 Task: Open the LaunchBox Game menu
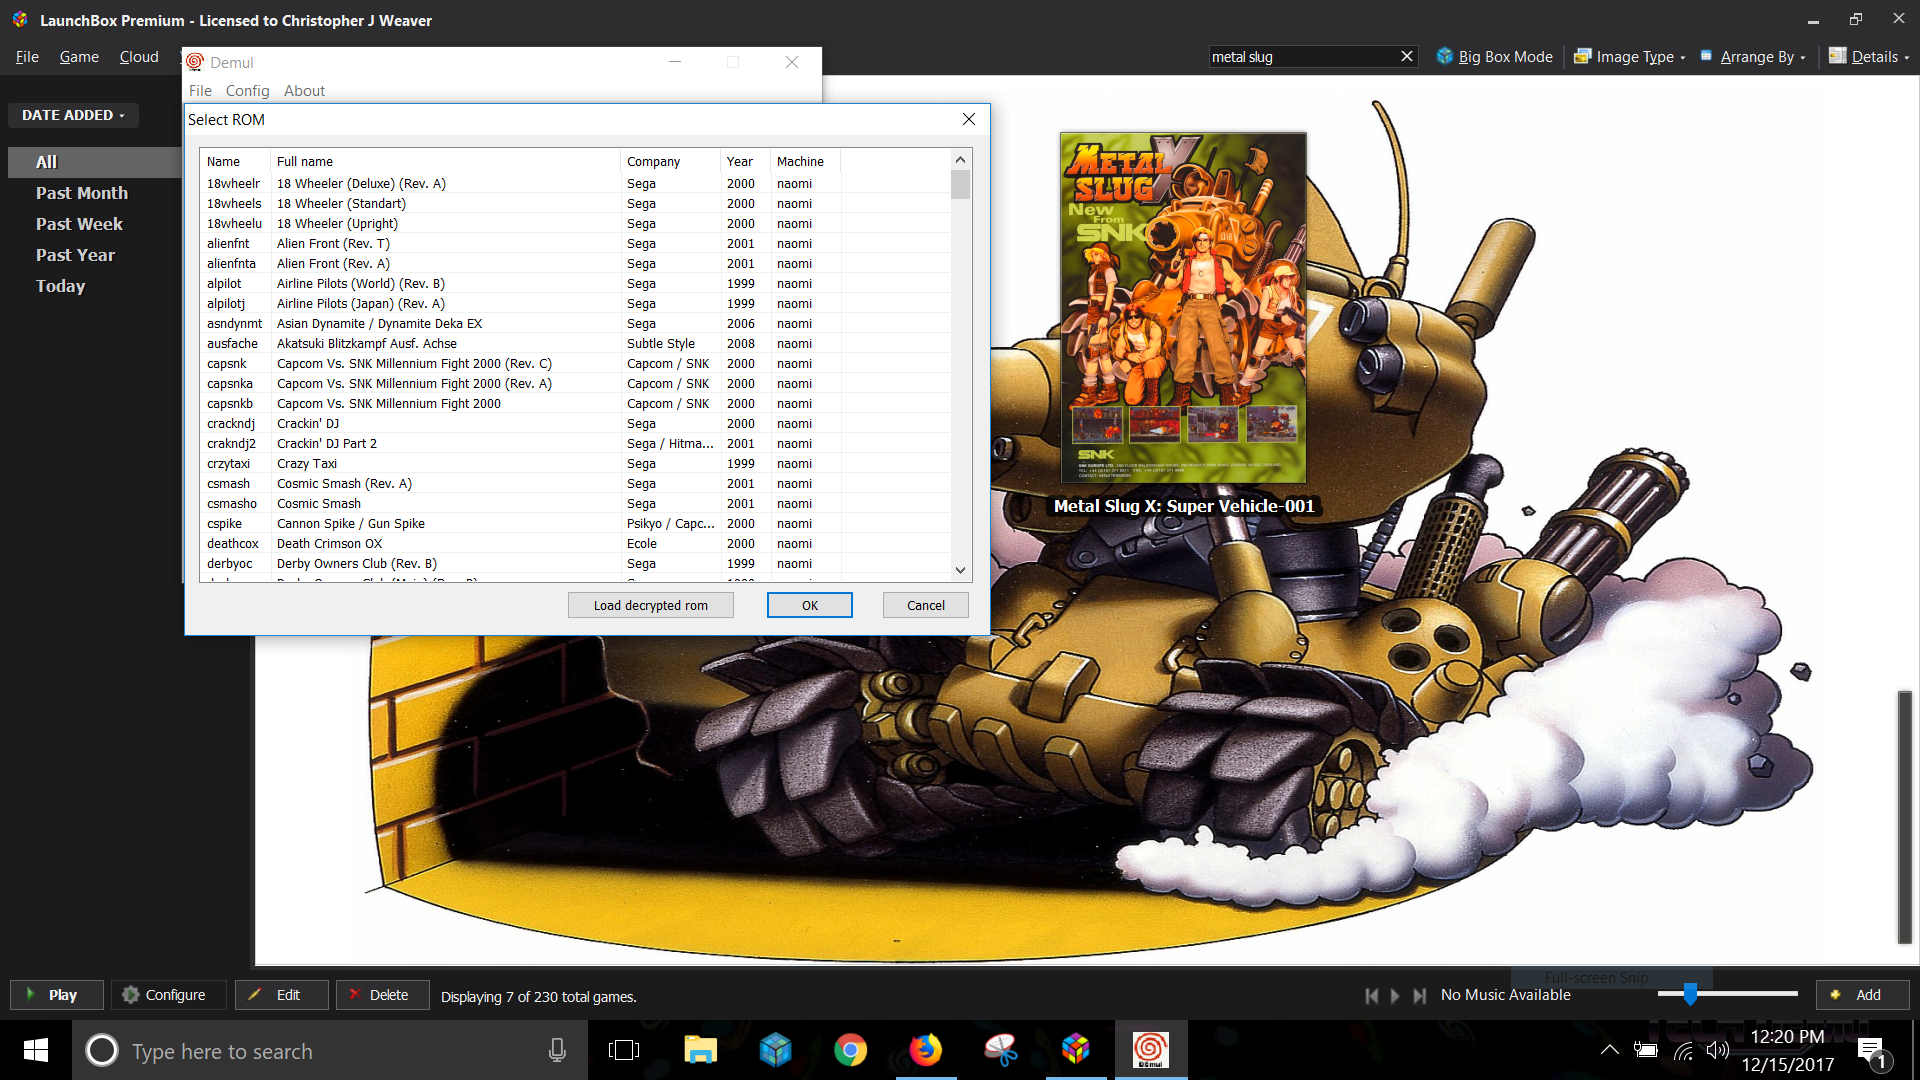[79, 57]
